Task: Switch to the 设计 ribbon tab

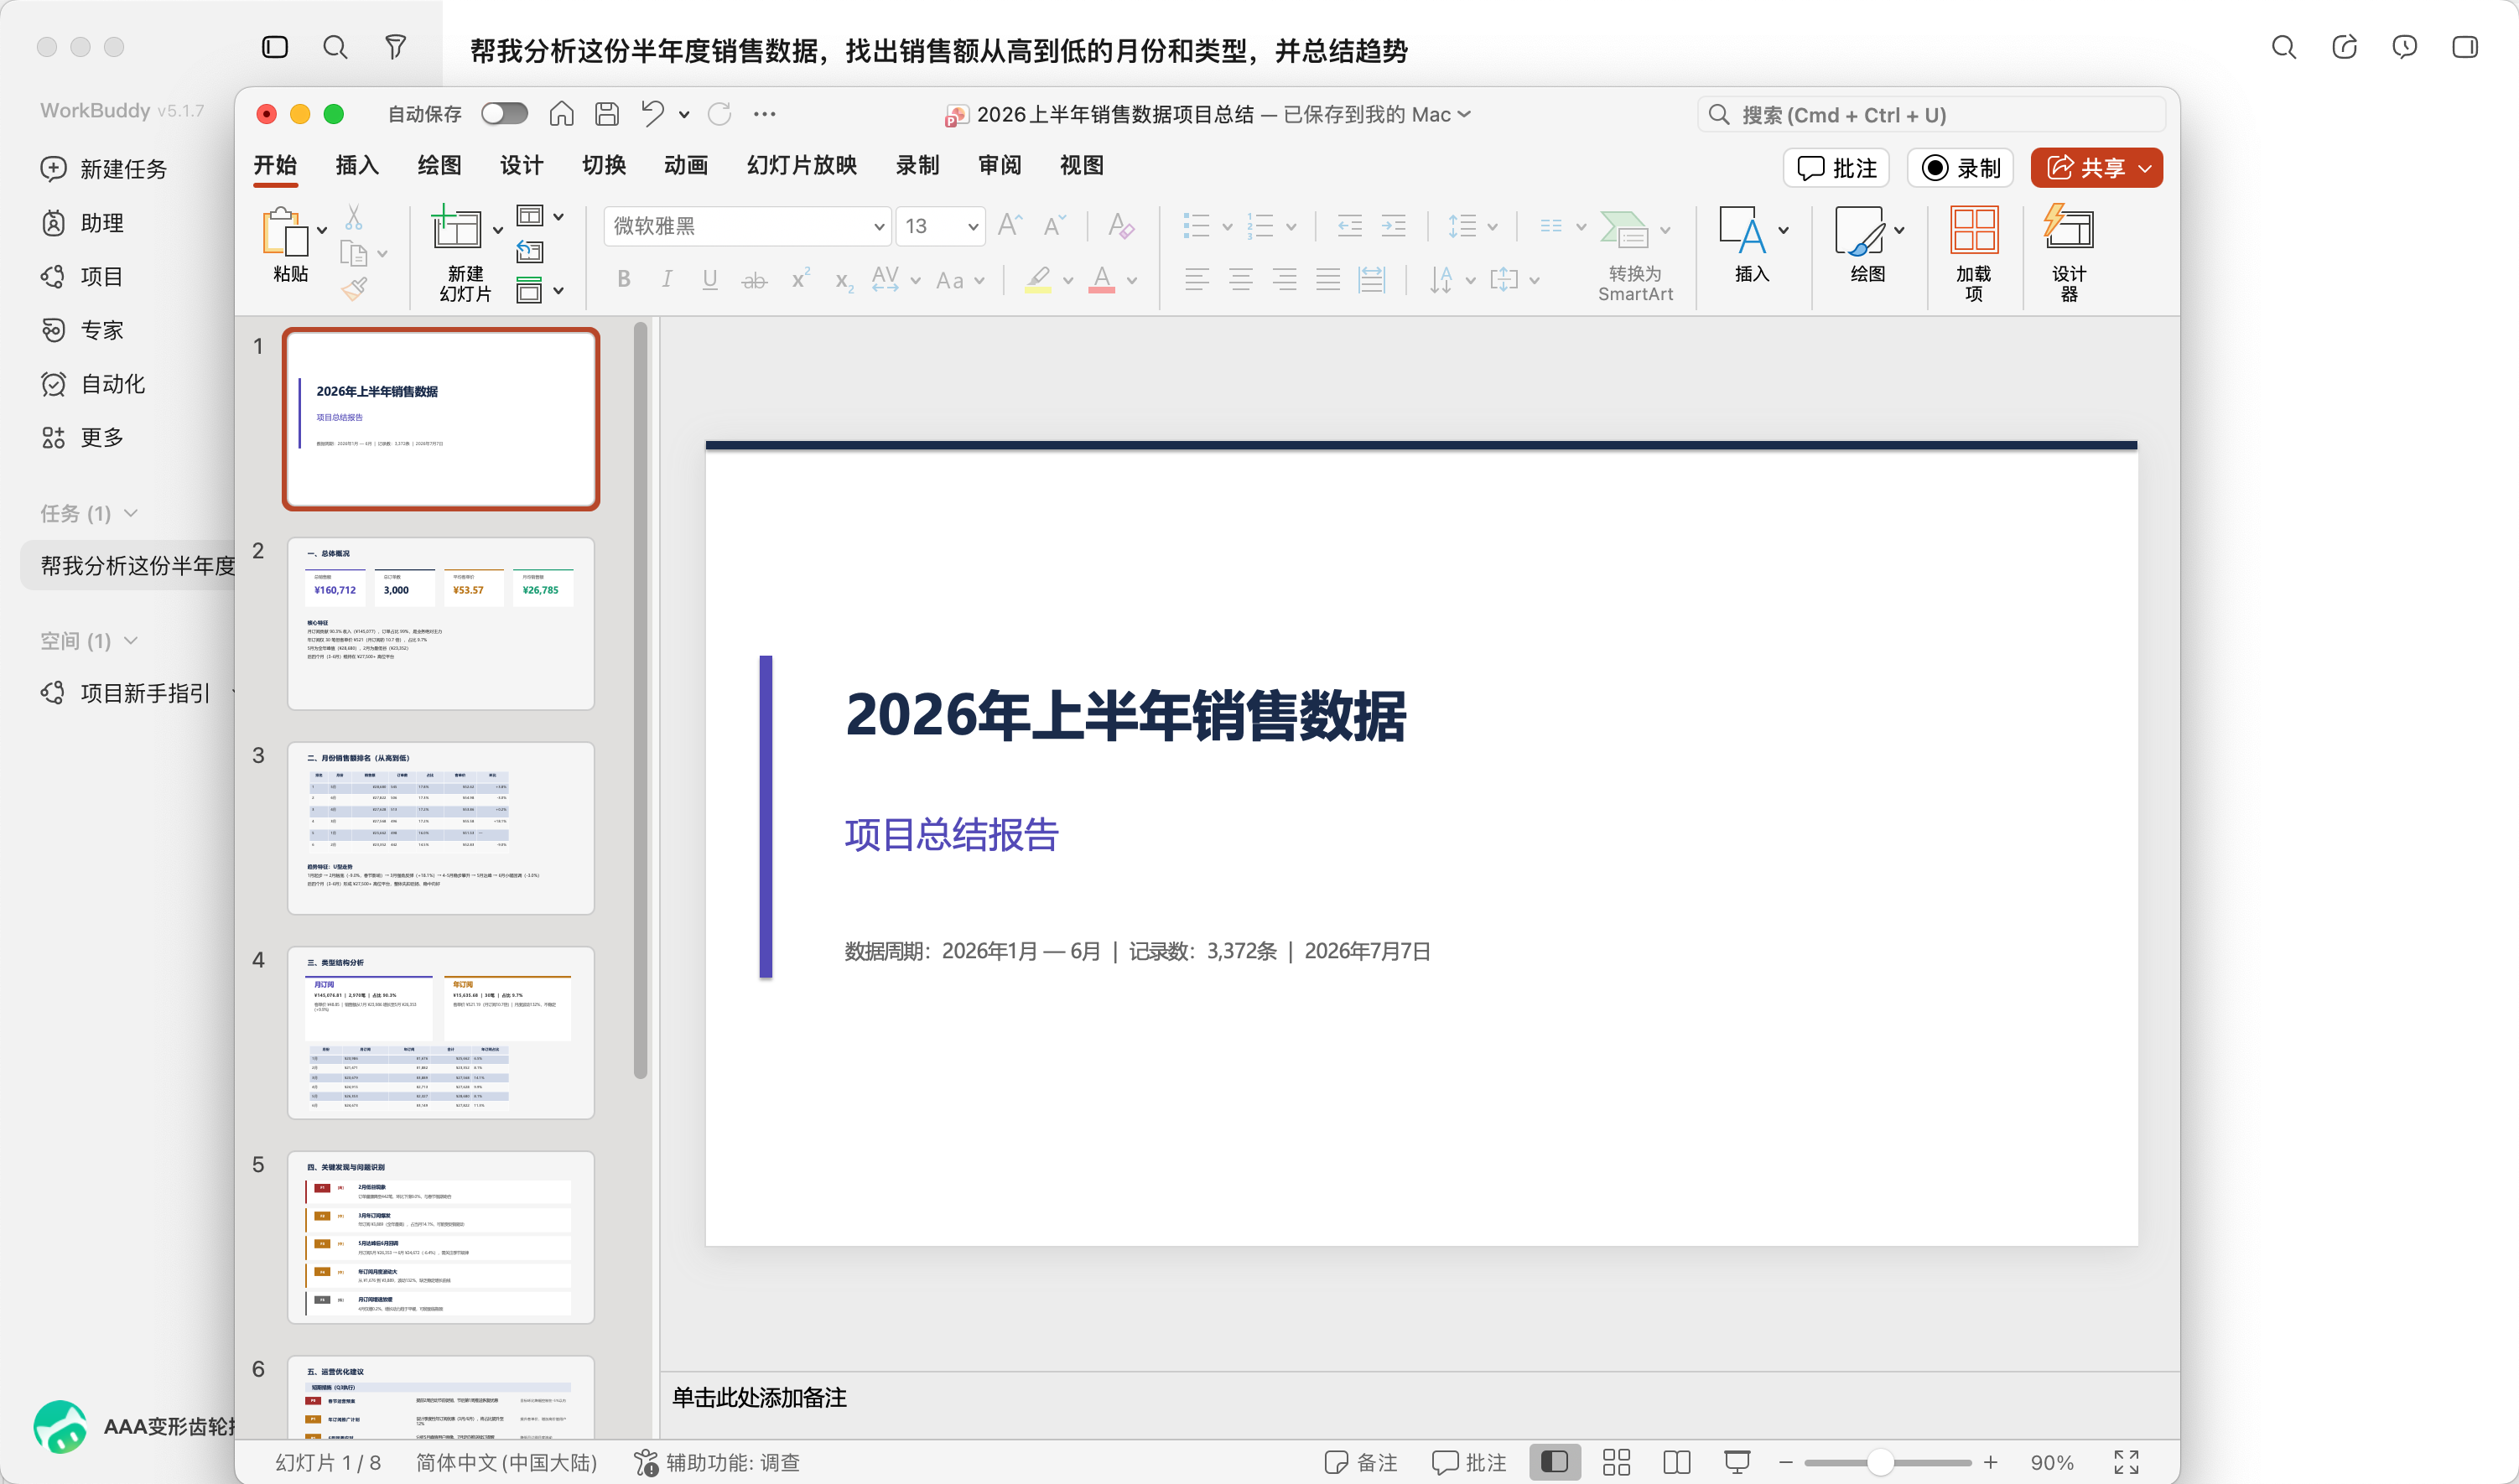Action: (521, 165)
